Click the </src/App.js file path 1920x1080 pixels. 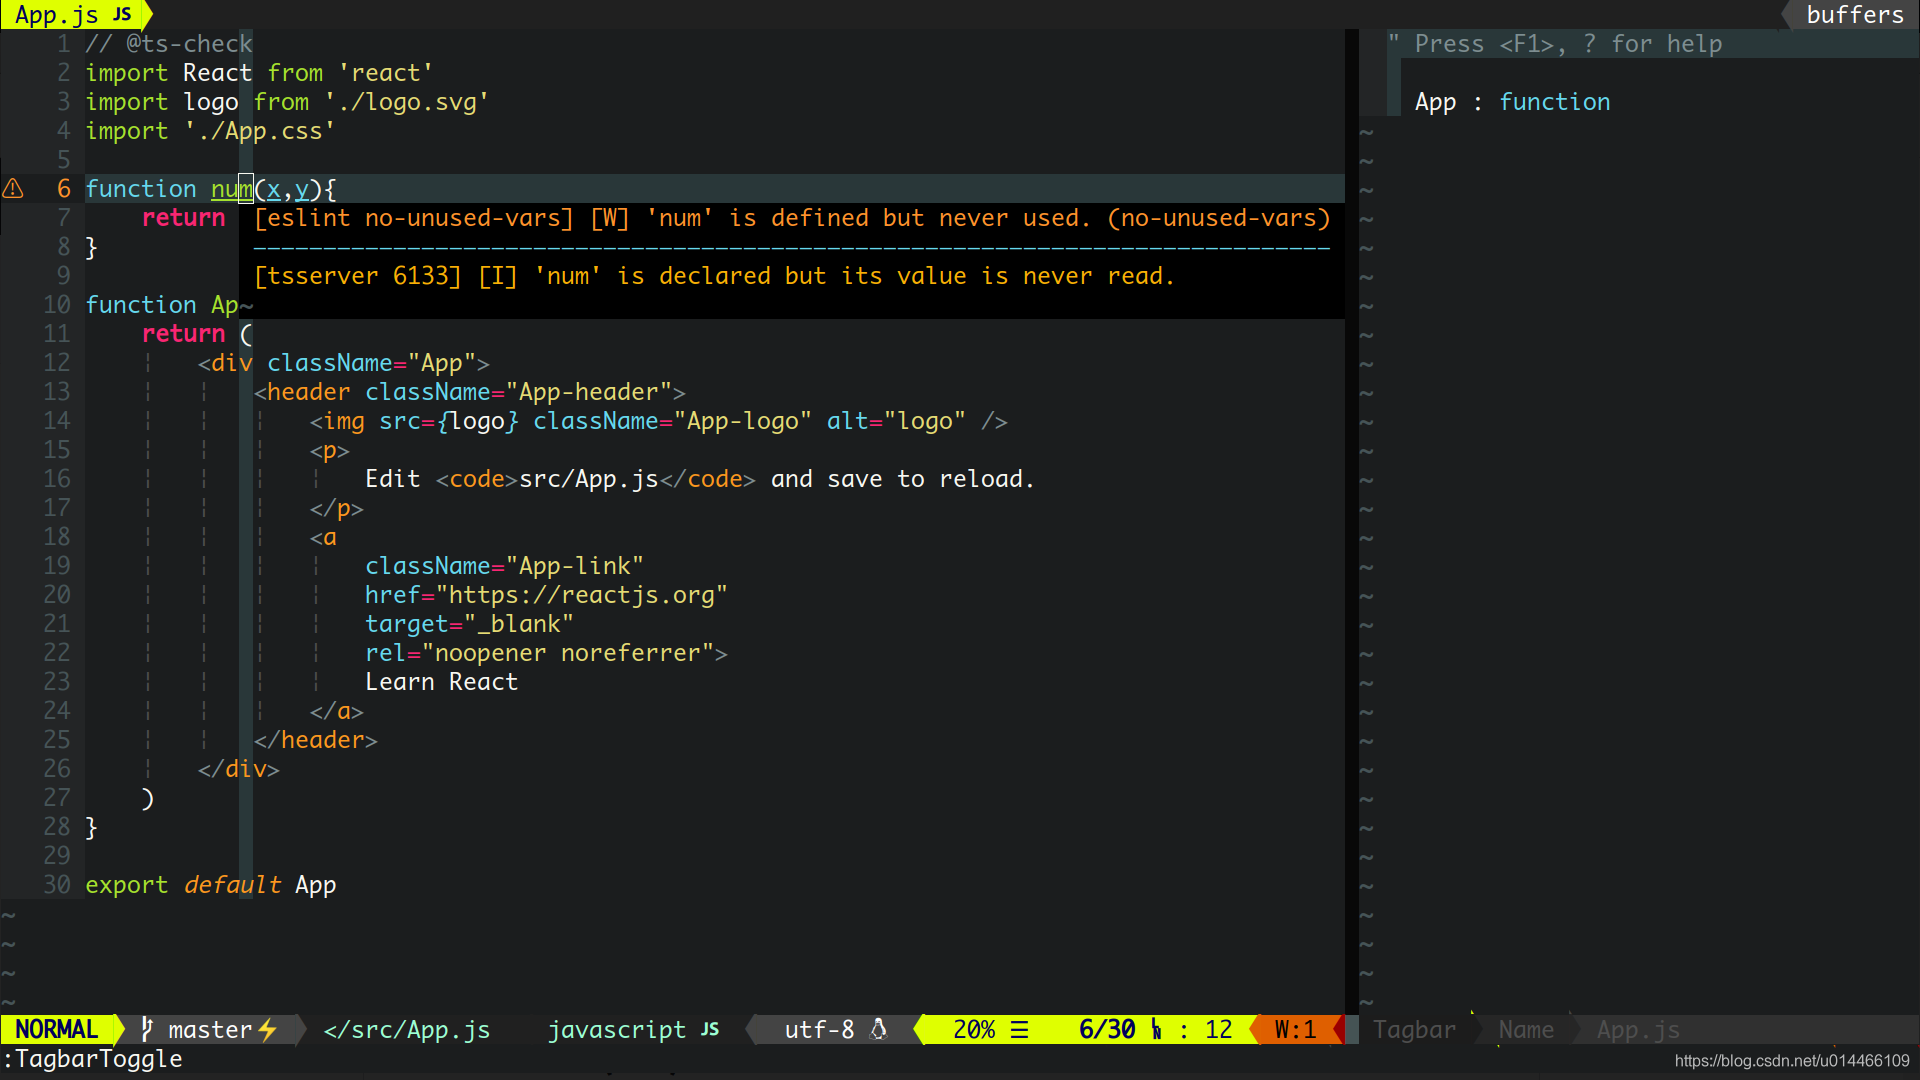(x=407, y=1029)
